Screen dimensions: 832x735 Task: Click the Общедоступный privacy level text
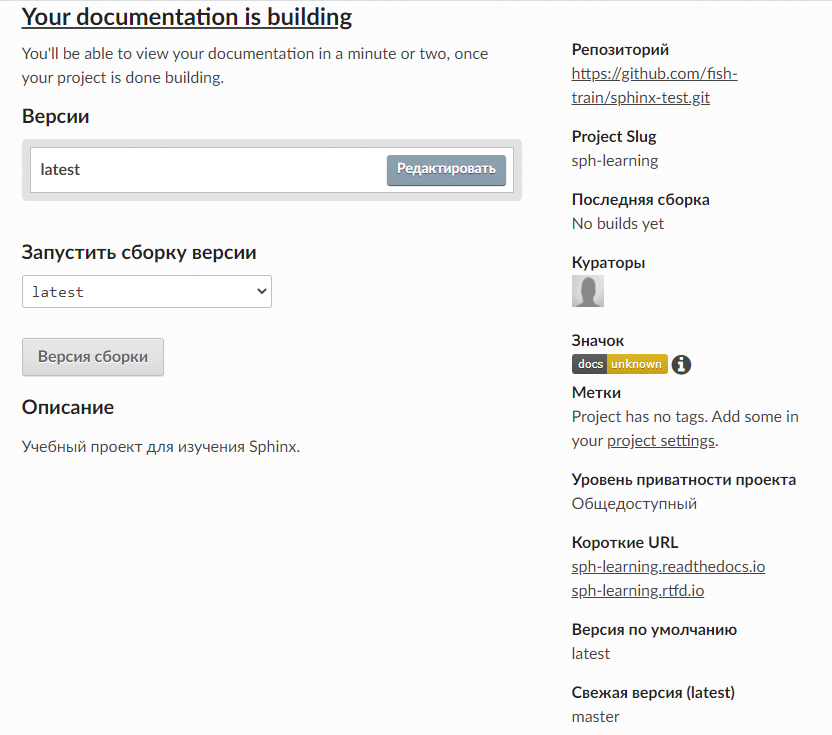click(x=634, y=504)
